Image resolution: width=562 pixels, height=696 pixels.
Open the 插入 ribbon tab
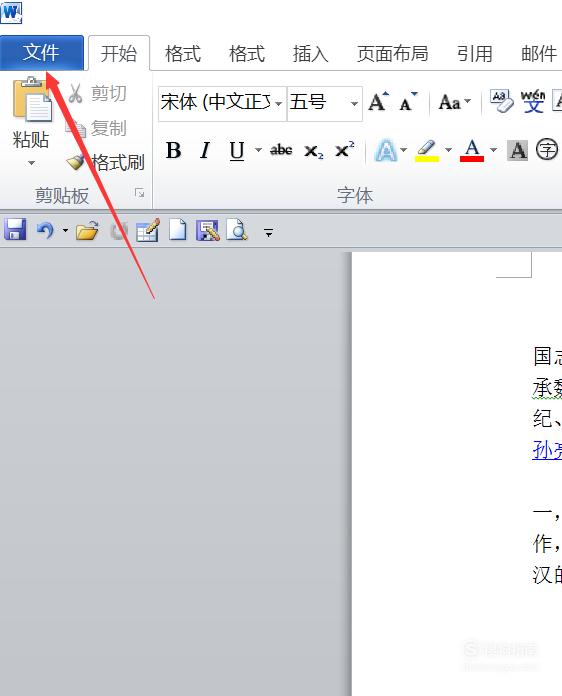tap(310, 54)
